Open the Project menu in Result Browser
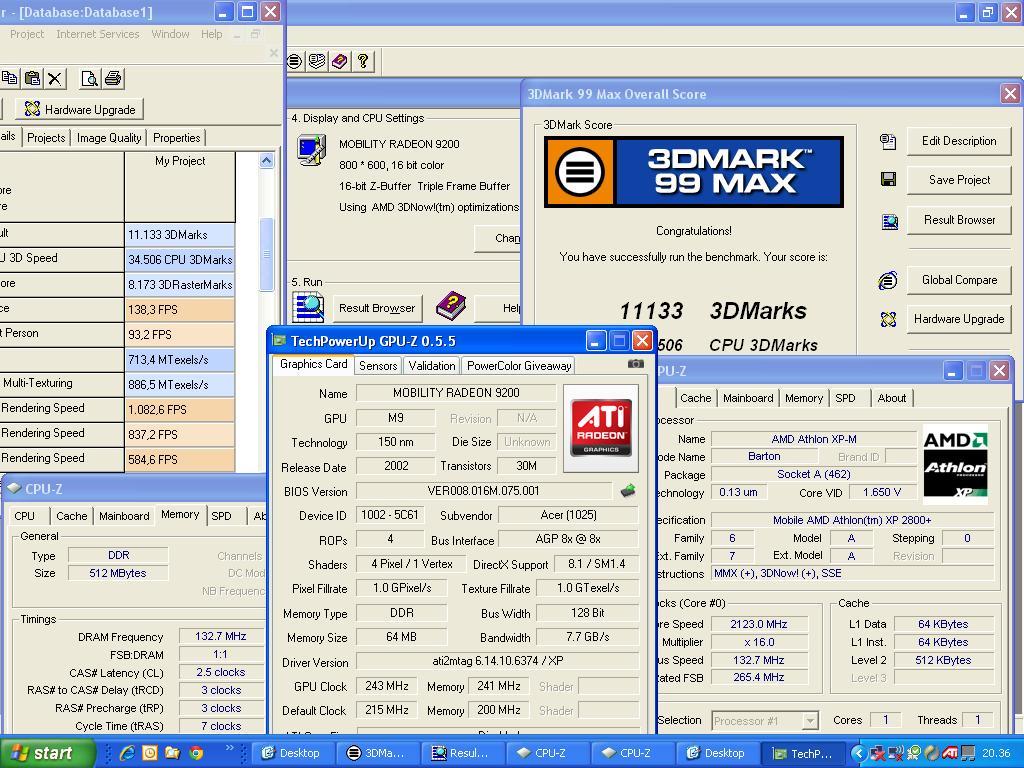 [x=27, y=34]
